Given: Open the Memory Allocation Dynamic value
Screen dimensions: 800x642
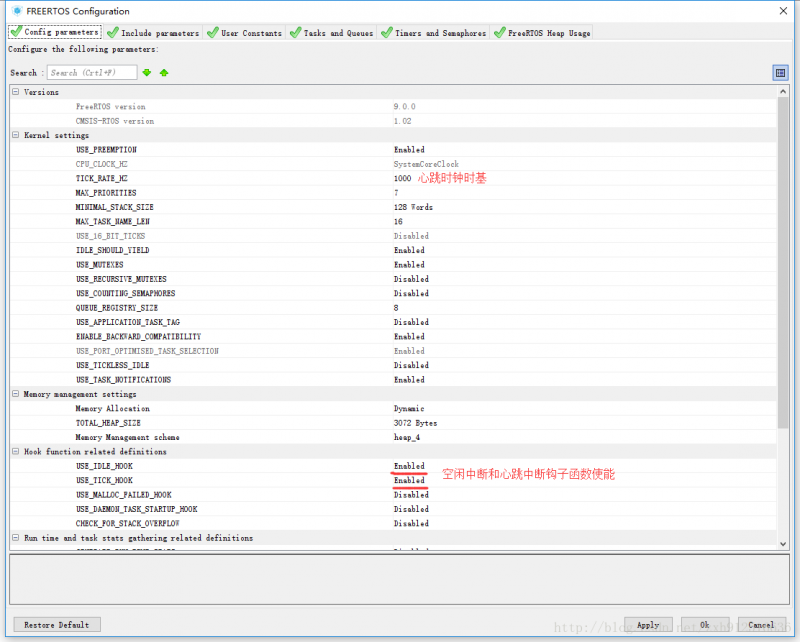Looking at the screenshot, I should click(409, 408).
